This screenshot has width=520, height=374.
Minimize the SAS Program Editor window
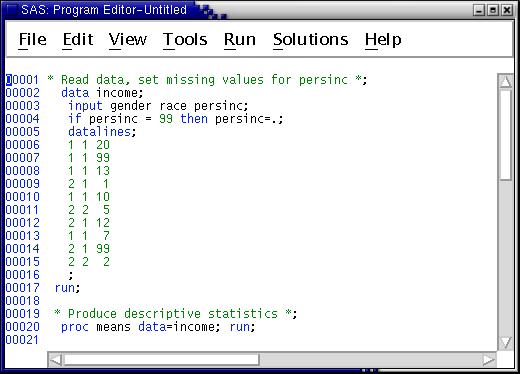point(479,10)
